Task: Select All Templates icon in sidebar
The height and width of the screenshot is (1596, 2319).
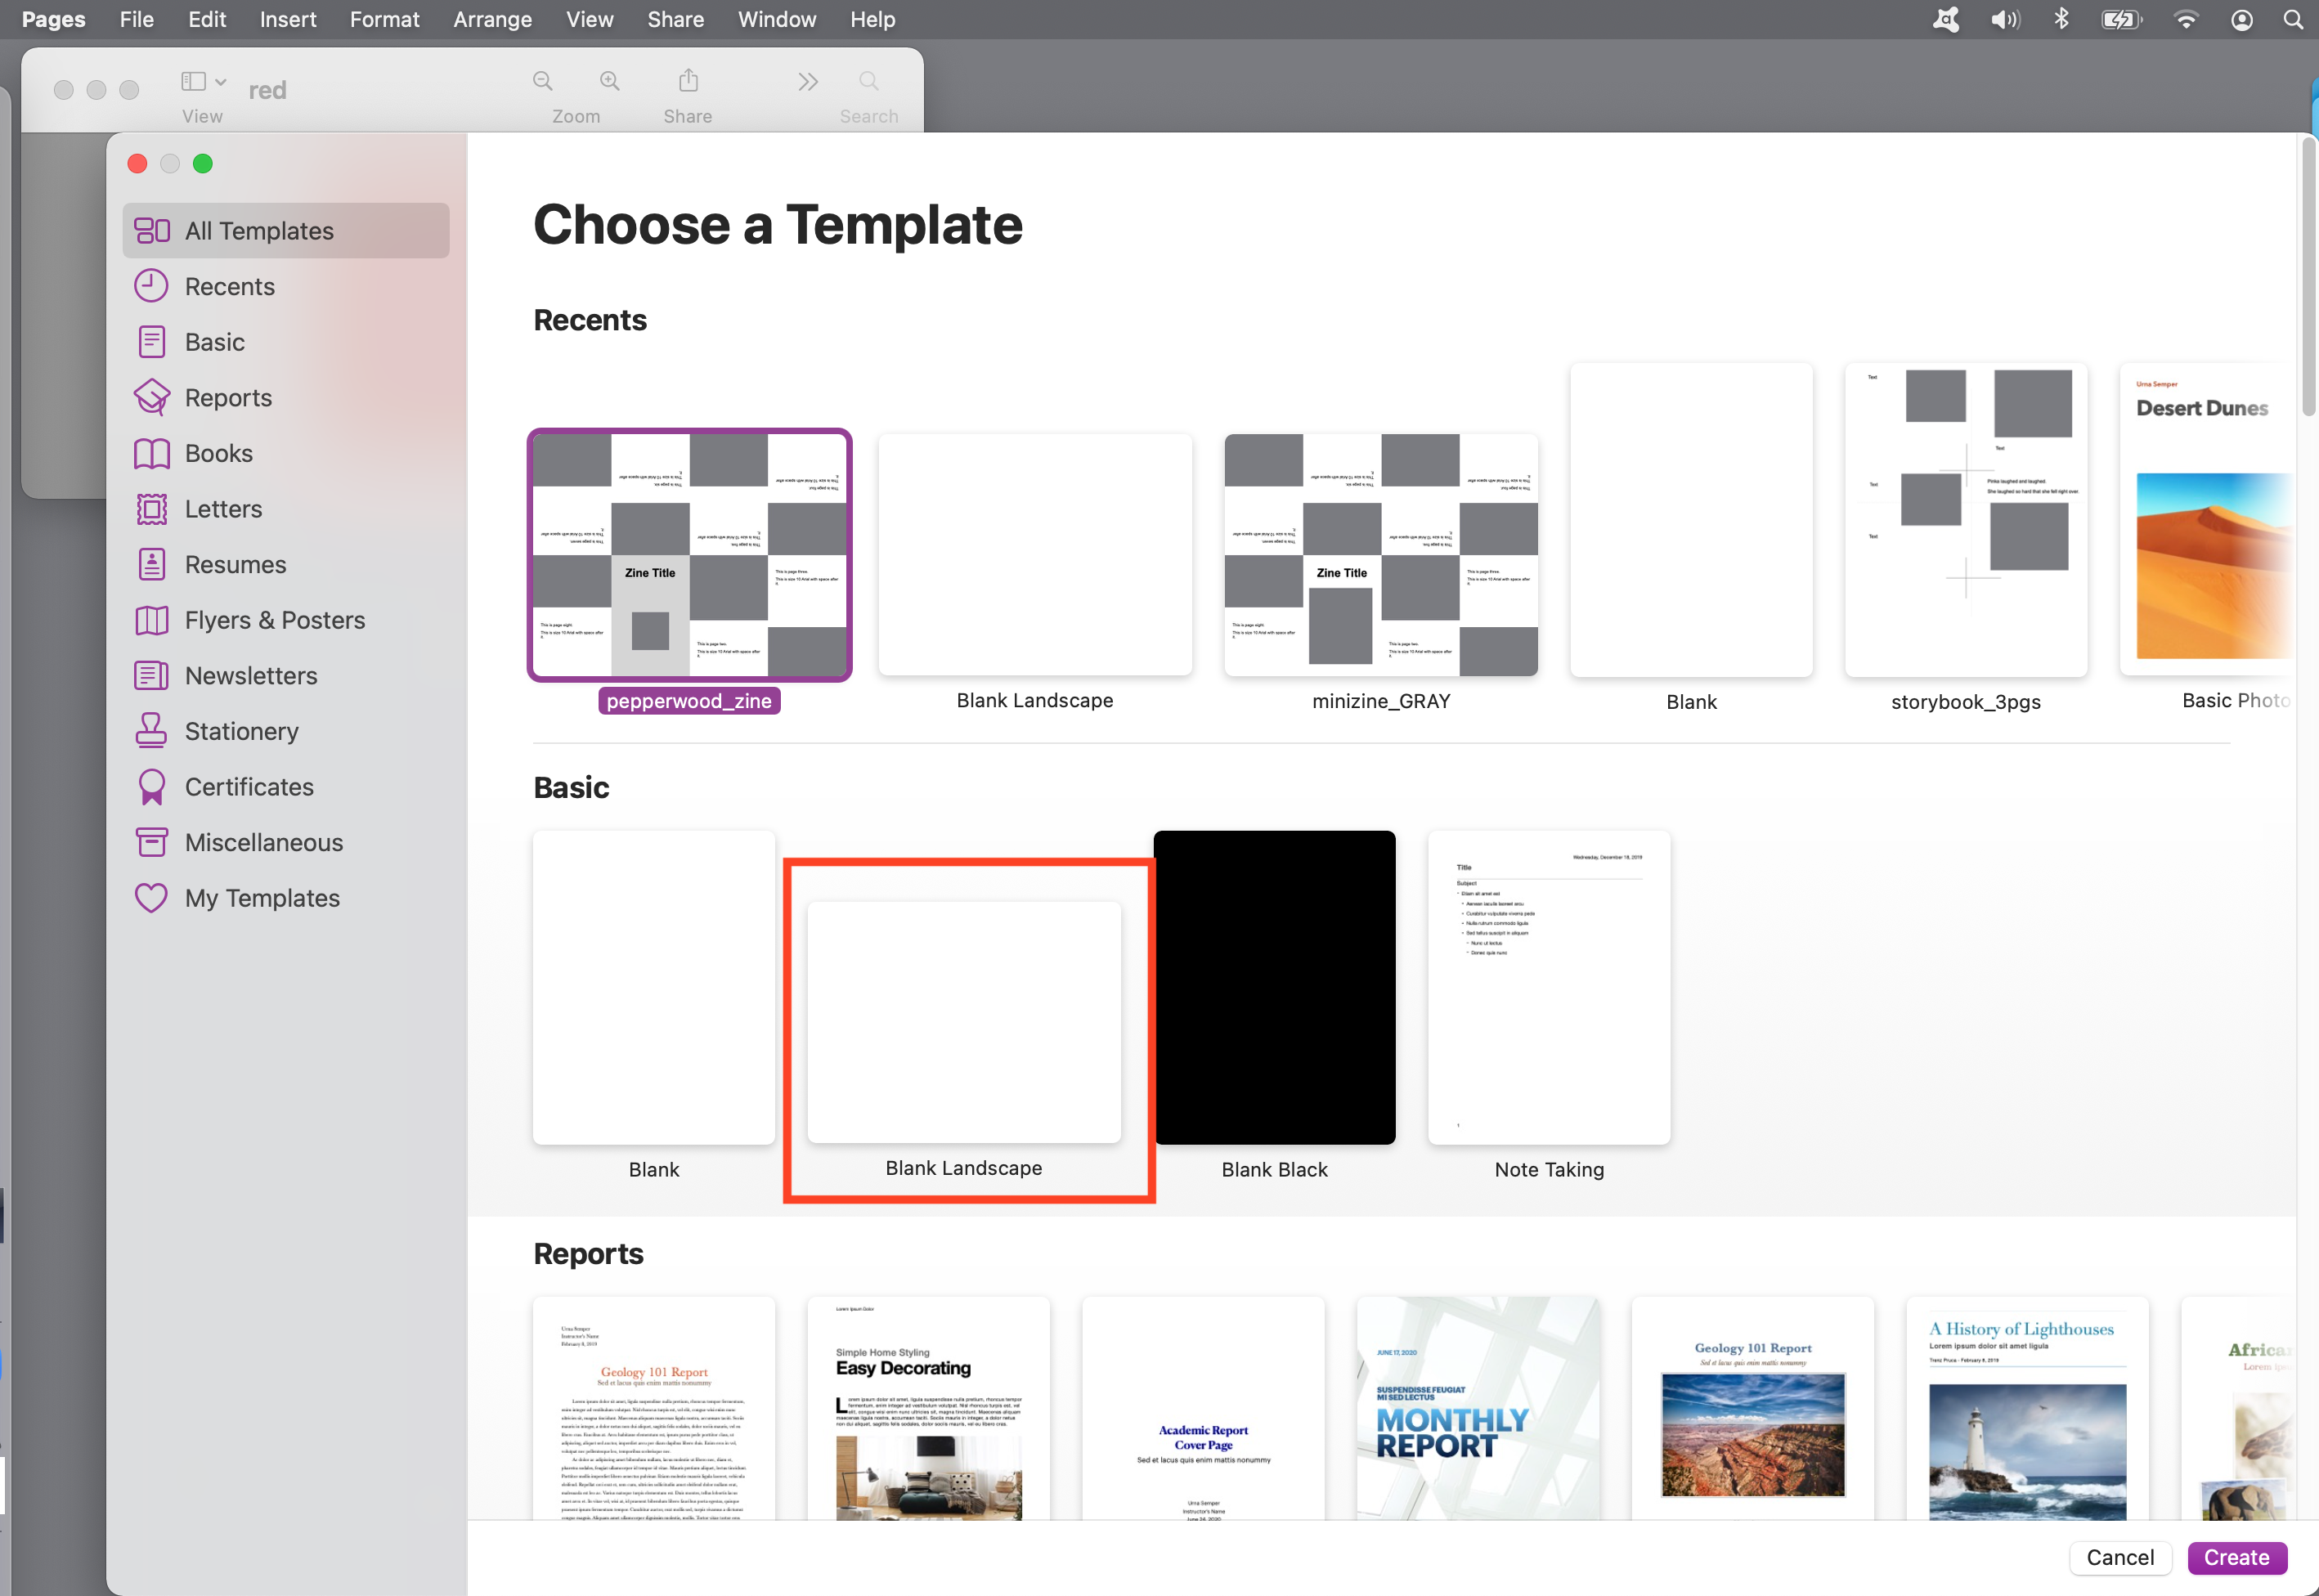Action: 151,231
